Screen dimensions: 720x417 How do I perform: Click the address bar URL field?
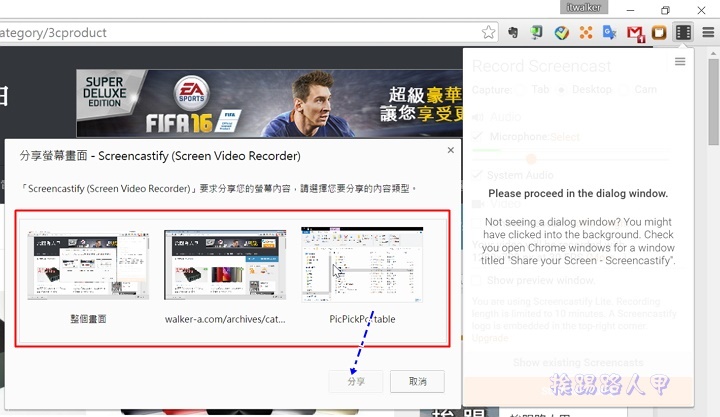(239, 33)
